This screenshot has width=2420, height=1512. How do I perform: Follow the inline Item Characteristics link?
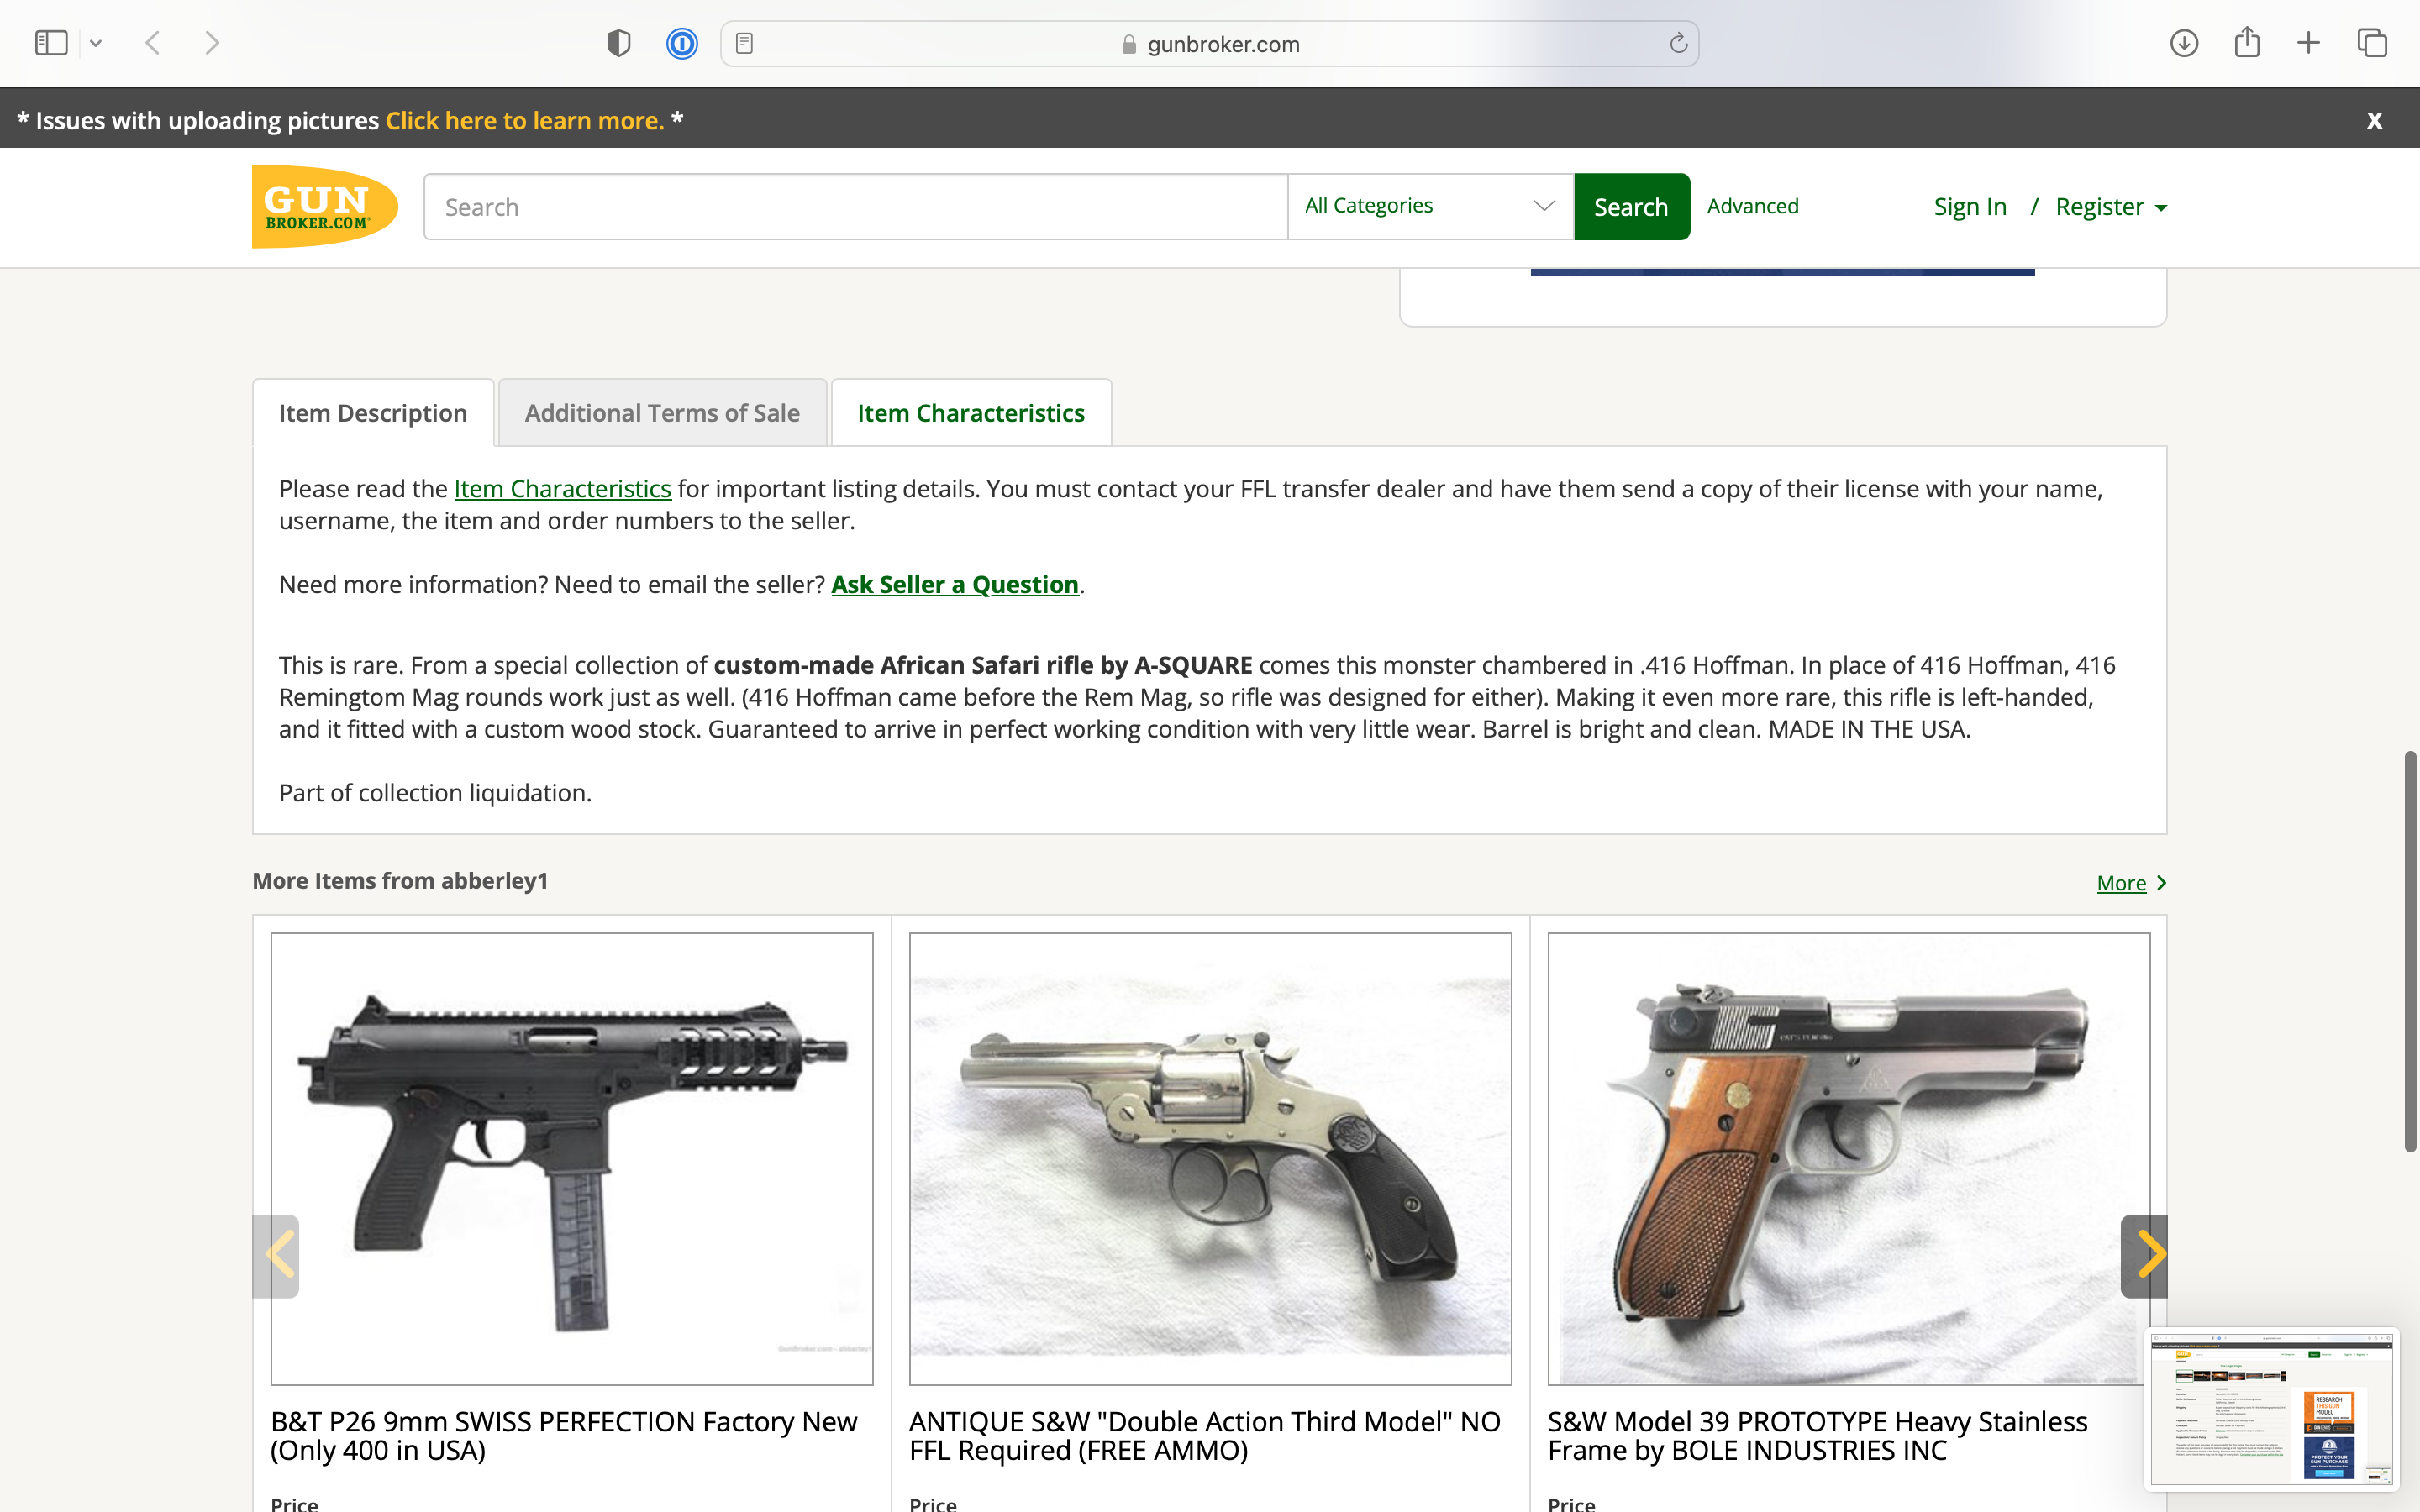click(x=562, y=489)
